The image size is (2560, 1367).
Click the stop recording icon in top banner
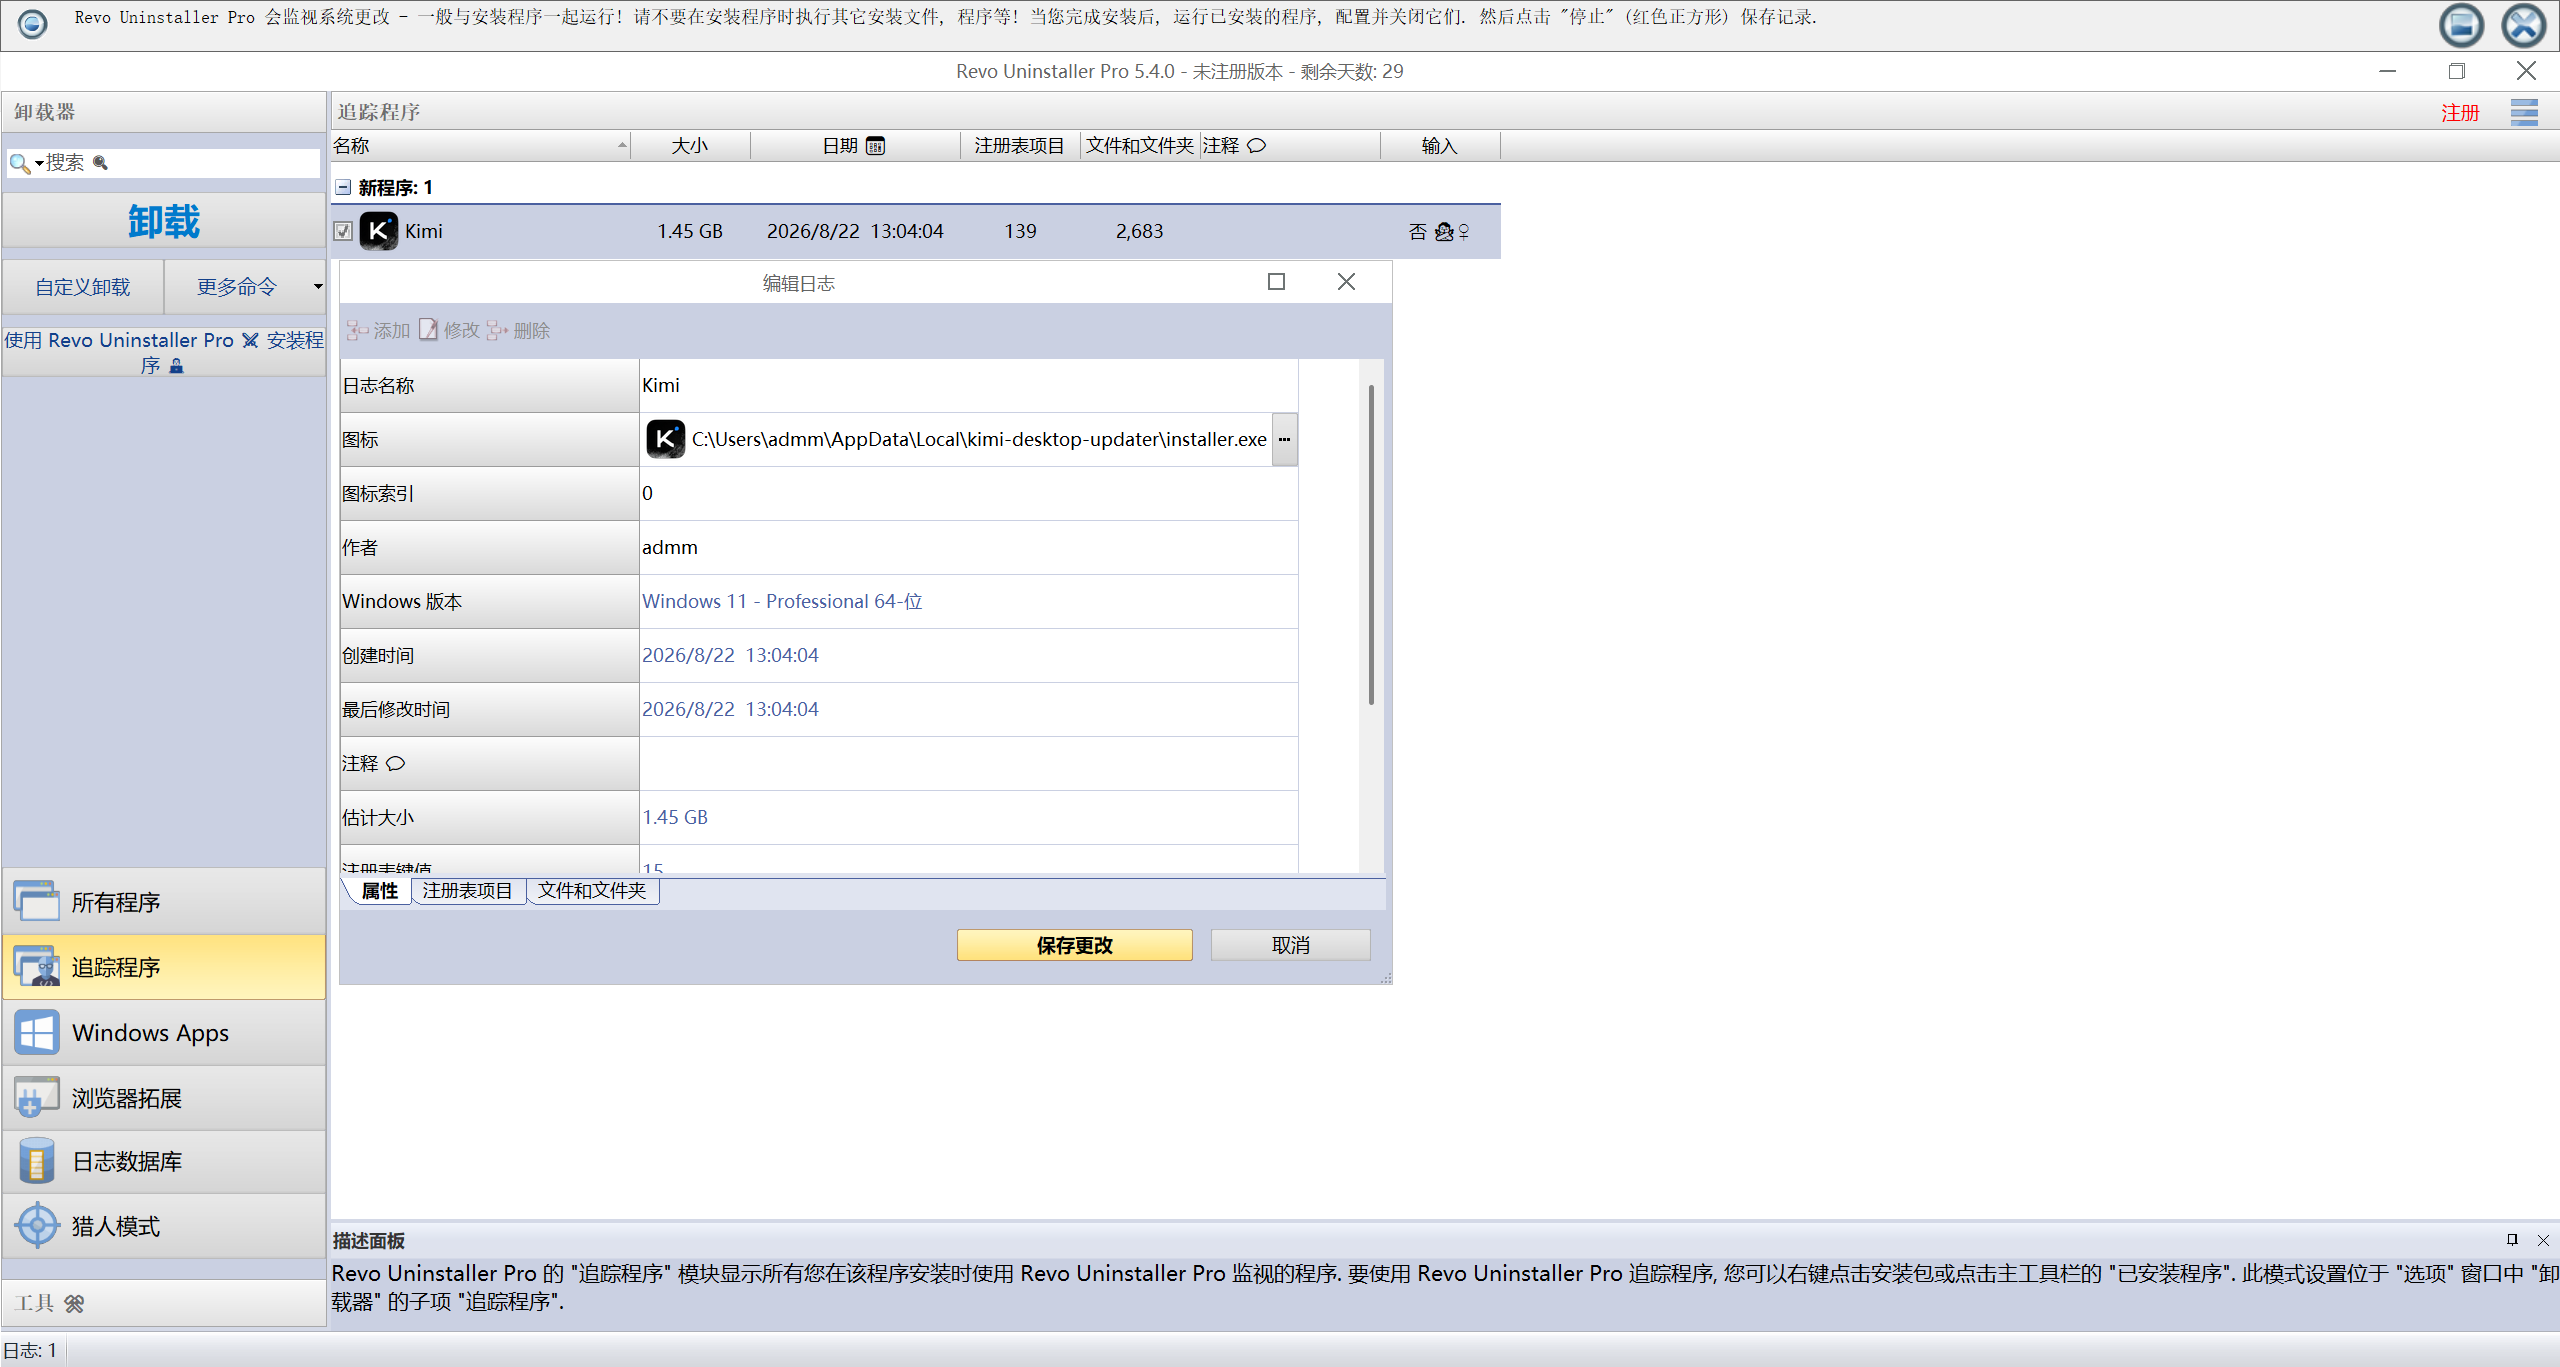[2461, 25]
